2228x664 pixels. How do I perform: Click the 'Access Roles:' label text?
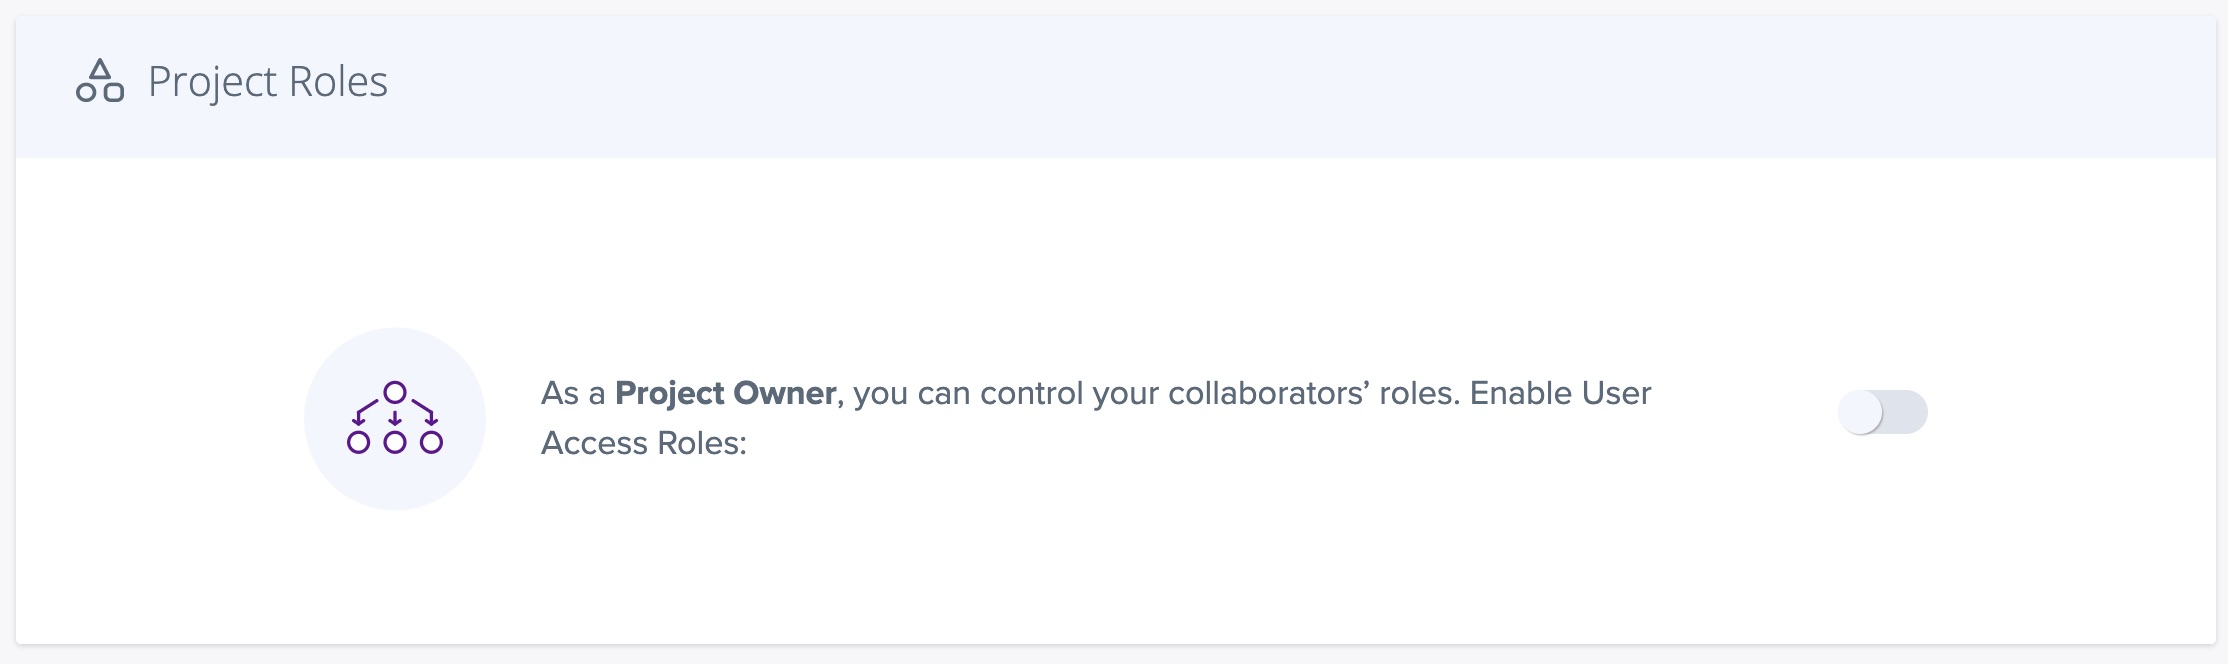point(644,443)
